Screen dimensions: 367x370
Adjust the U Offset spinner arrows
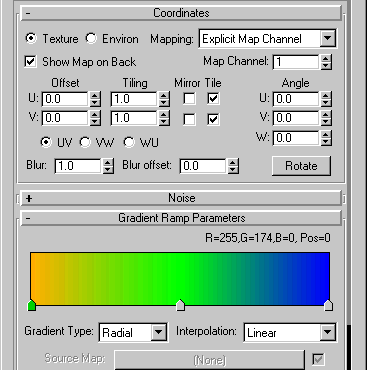95,99
